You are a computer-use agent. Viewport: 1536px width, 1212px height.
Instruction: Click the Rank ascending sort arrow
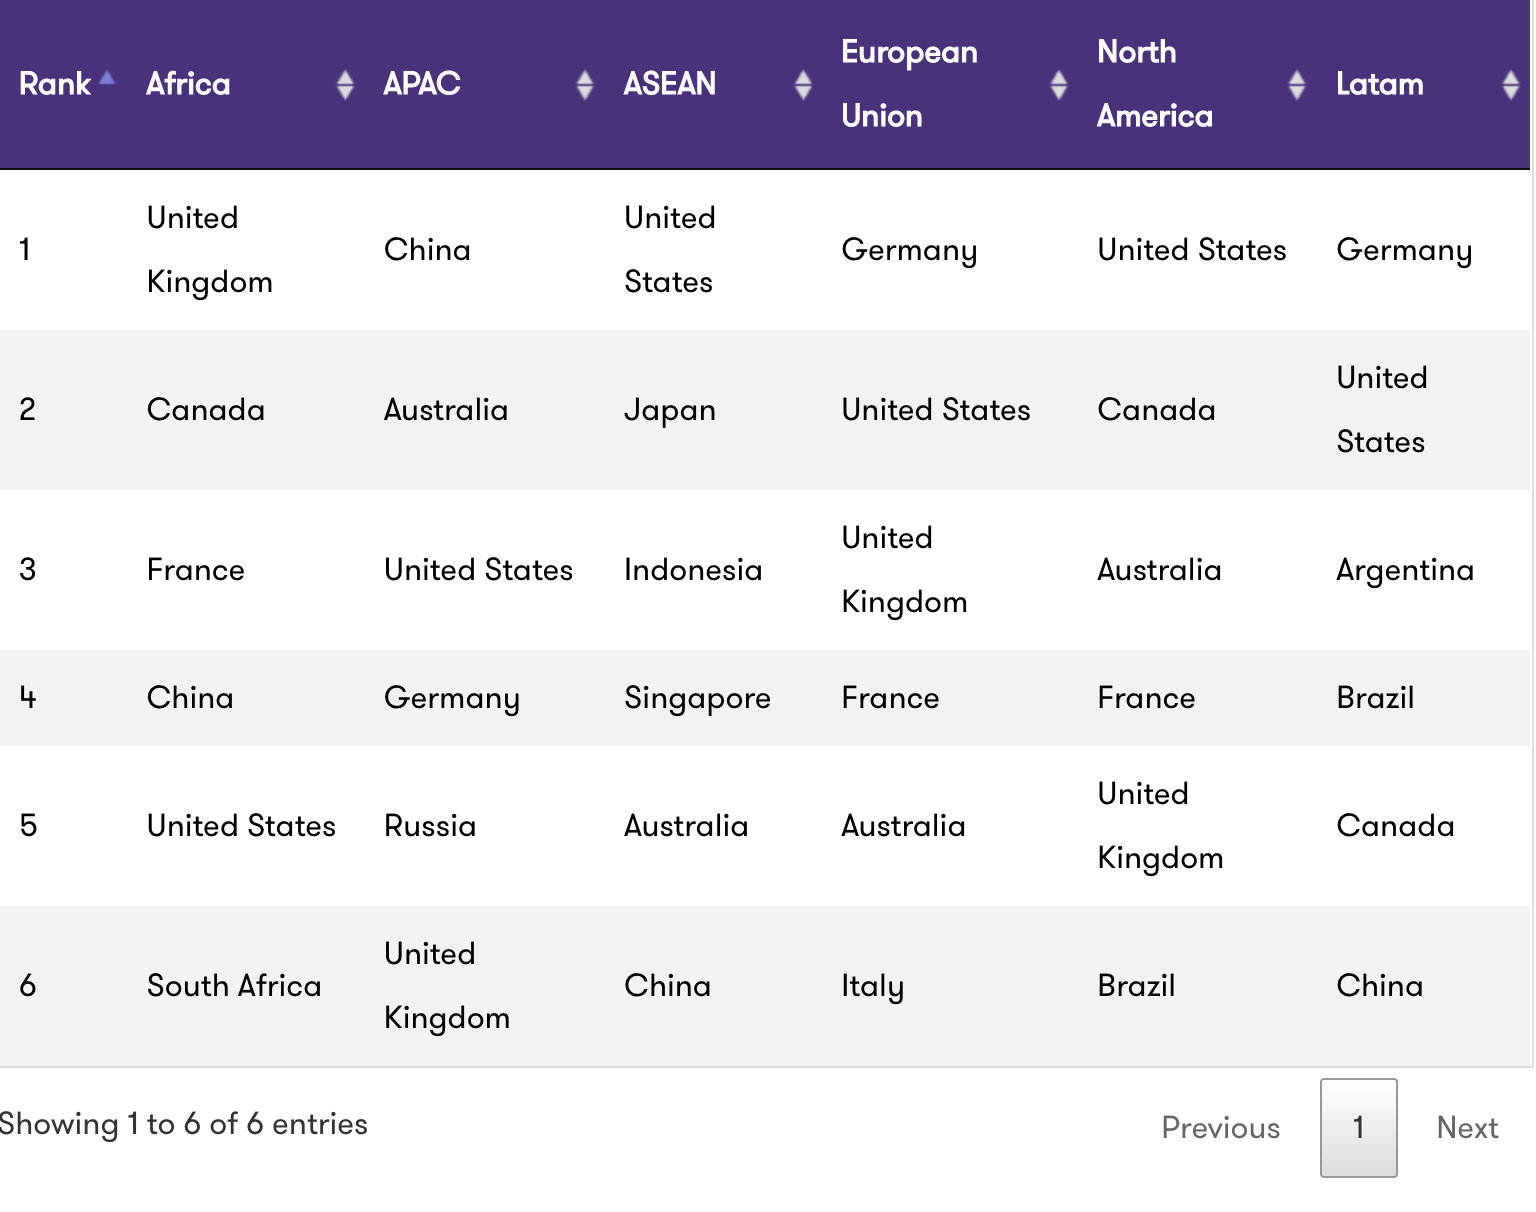[107, 78]
